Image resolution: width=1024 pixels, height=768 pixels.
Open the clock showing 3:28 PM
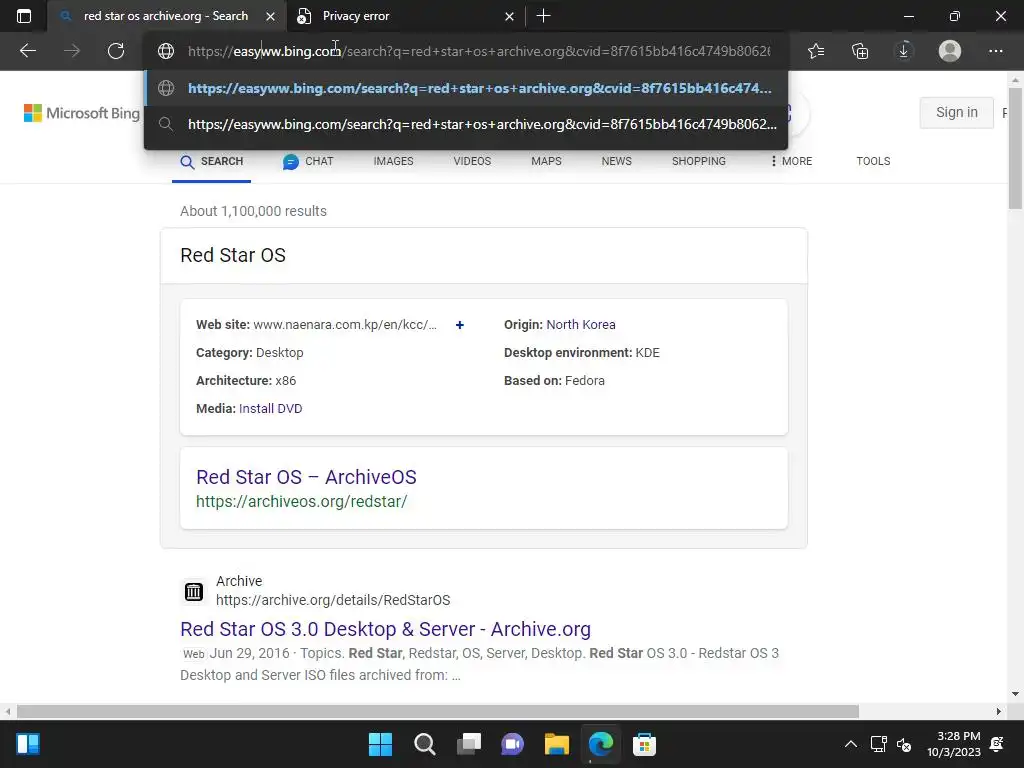953,744
